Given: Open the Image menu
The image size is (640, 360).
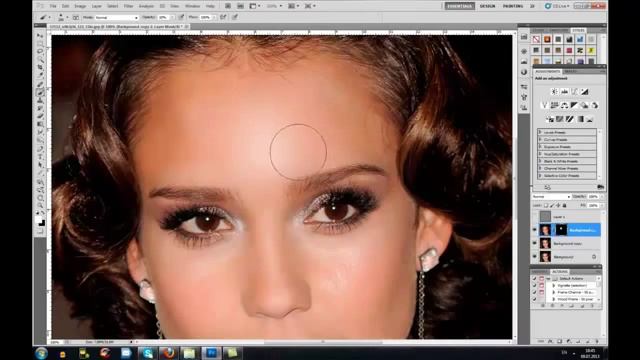Looking at the screenshot, I should (80, 6).
